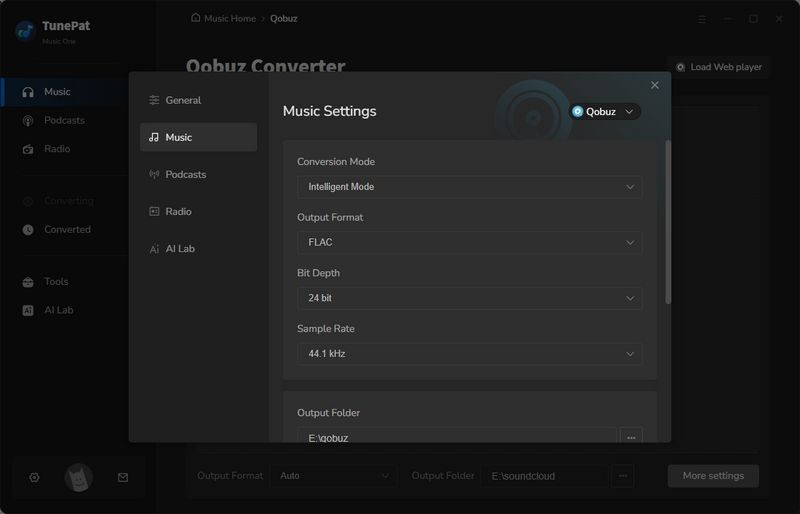The width and height of the screenshot is (800, 514).
Task: Click the More settings button
Action: 713,476
